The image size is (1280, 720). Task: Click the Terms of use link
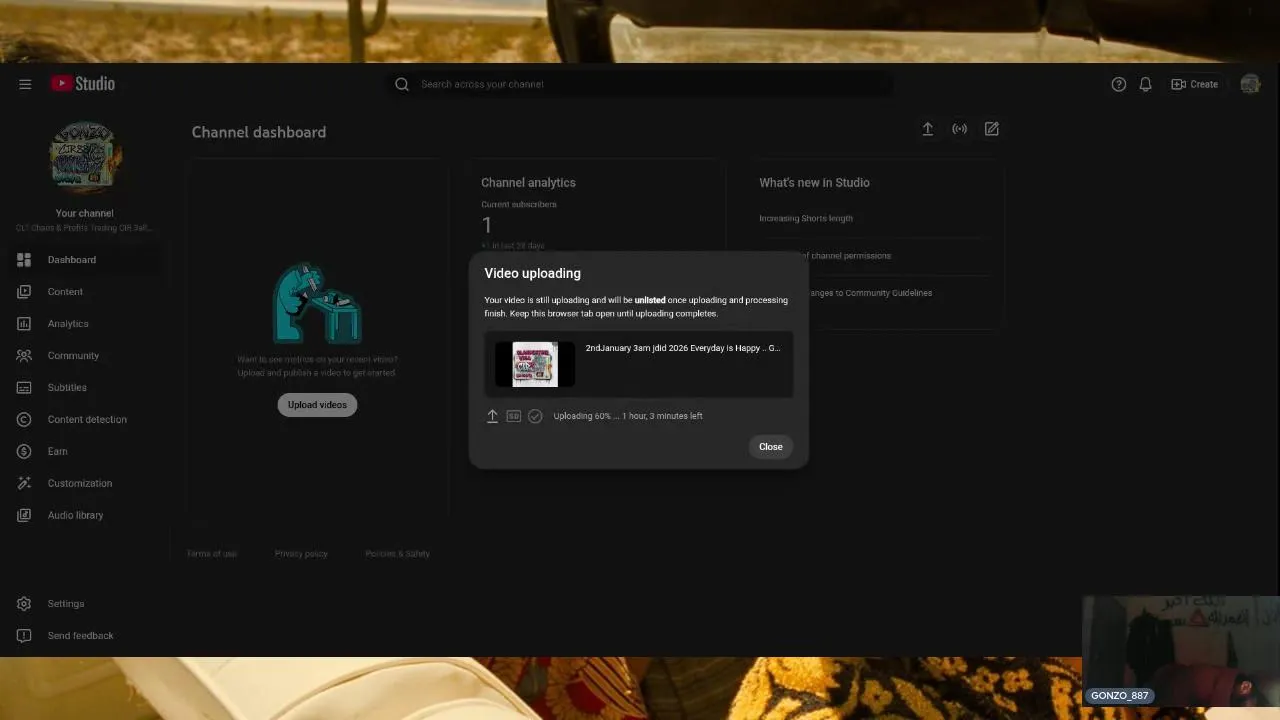[212, 554]
